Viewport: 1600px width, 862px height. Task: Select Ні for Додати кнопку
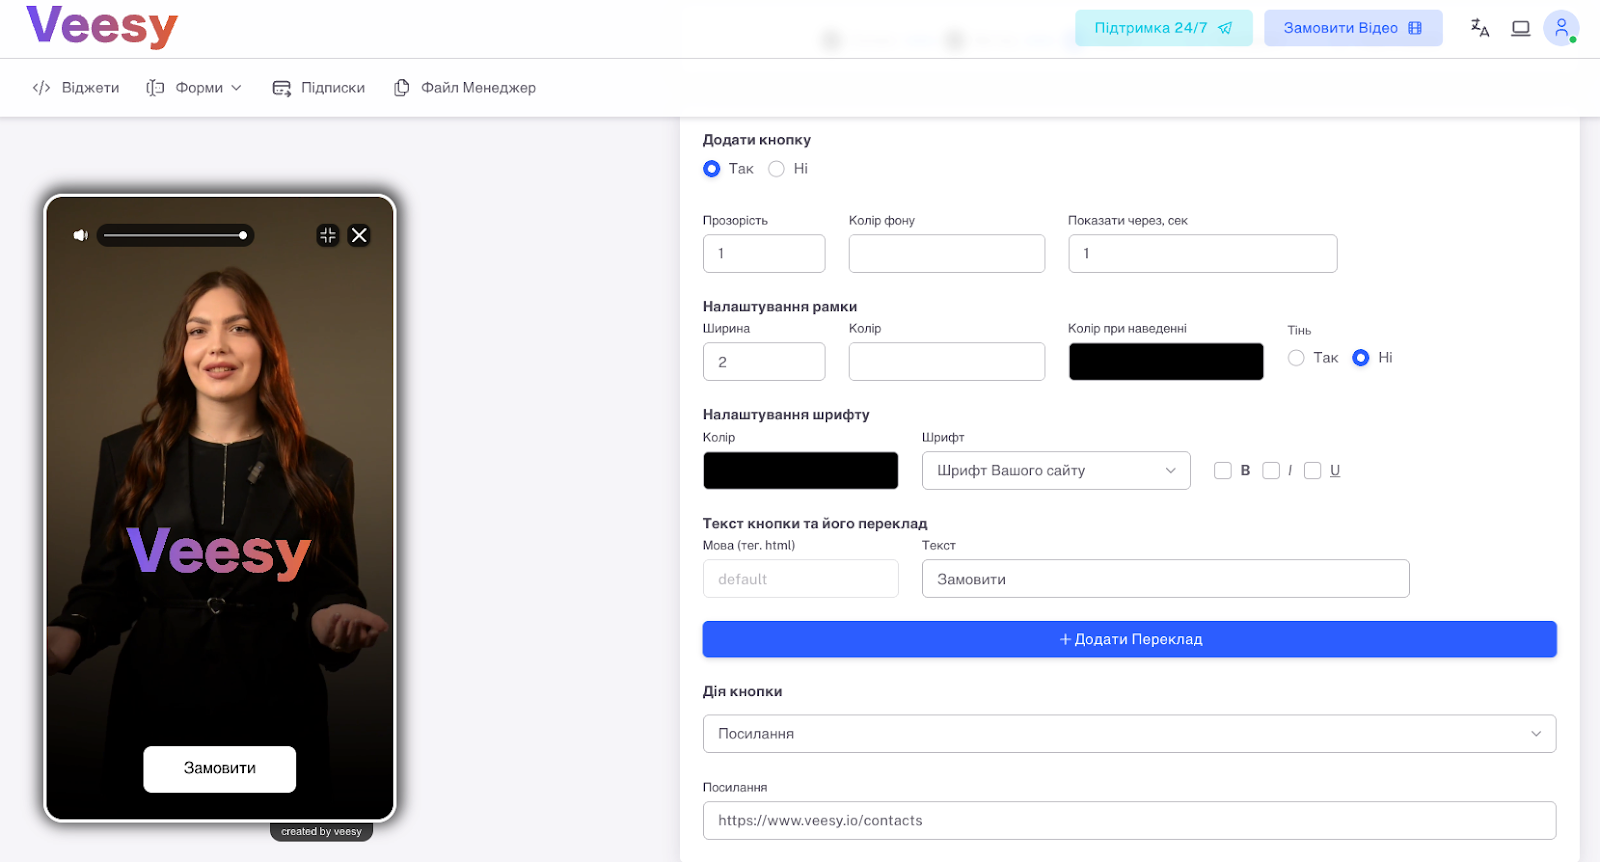pyautogui.click(x=776, y=169)
